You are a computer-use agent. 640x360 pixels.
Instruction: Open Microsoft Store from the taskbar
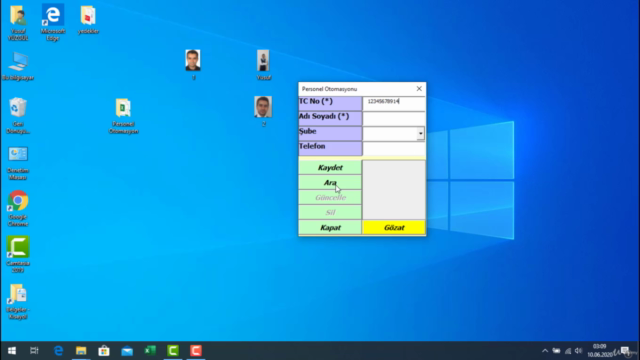pyautogui.click(x=104, y=351)
